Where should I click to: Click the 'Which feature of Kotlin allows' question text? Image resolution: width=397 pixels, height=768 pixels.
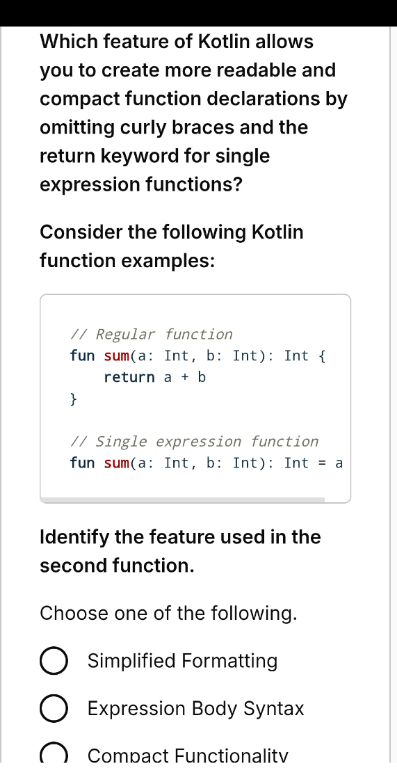pyautogui.click(x=176, y=42)
